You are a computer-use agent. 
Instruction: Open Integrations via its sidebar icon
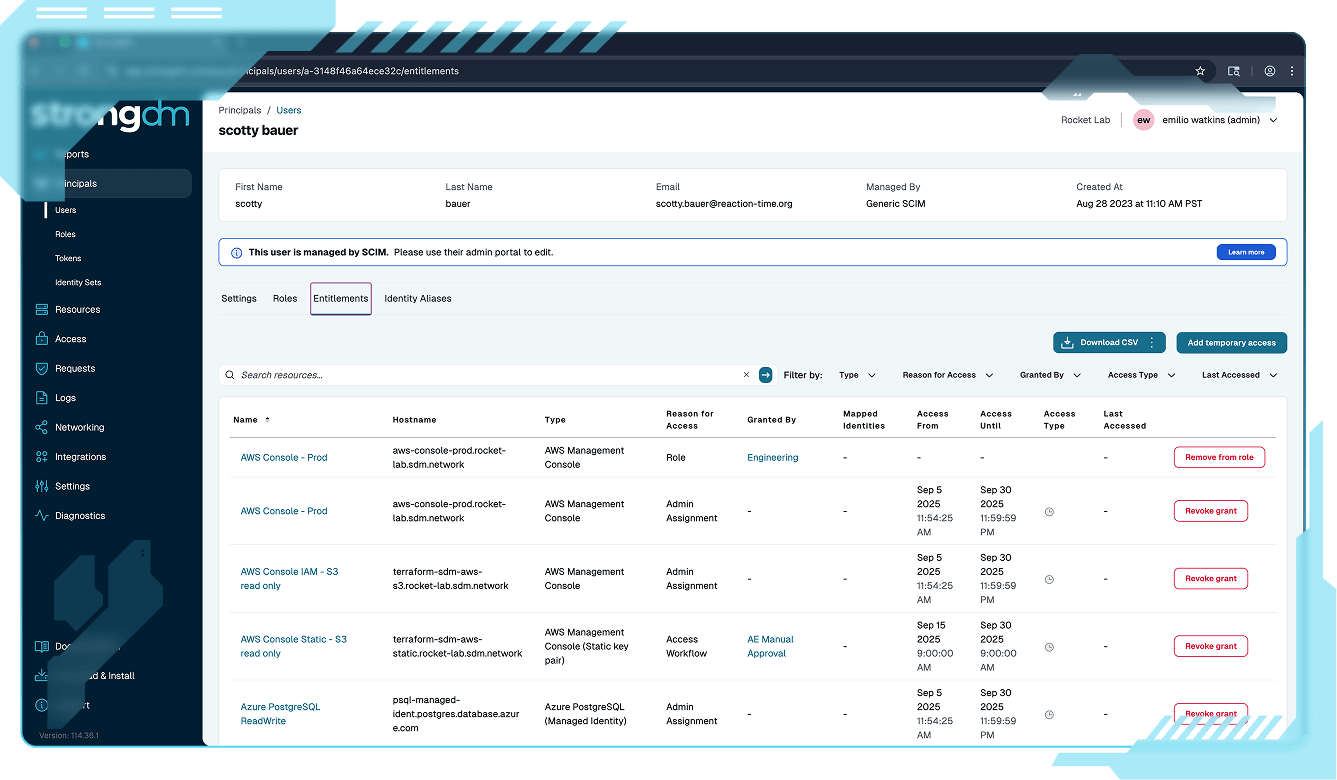coord(41,457)
